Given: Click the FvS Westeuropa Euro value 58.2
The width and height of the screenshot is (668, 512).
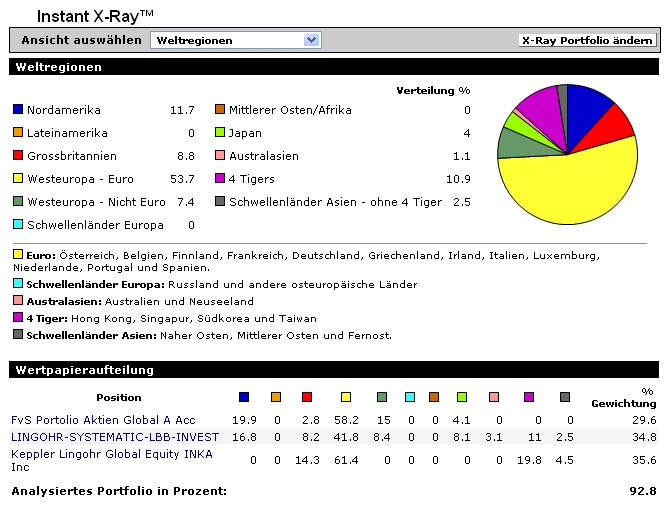Looking at the screenshot, I should pos(346,420).
